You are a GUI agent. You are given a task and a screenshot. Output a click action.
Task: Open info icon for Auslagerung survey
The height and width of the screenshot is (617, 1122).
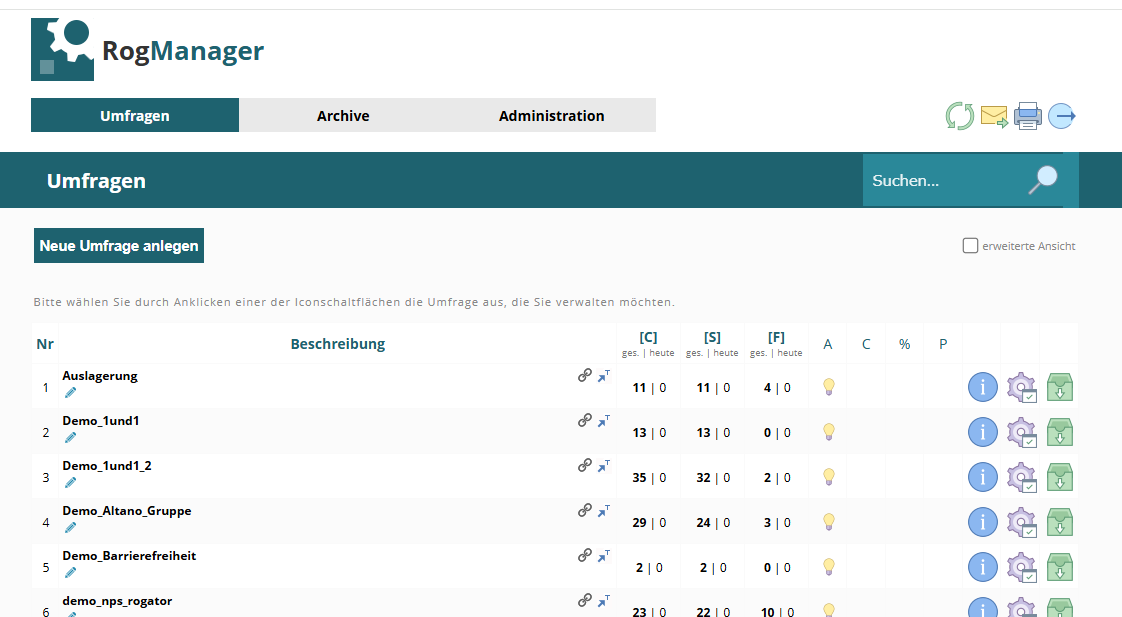pos(982,387)
